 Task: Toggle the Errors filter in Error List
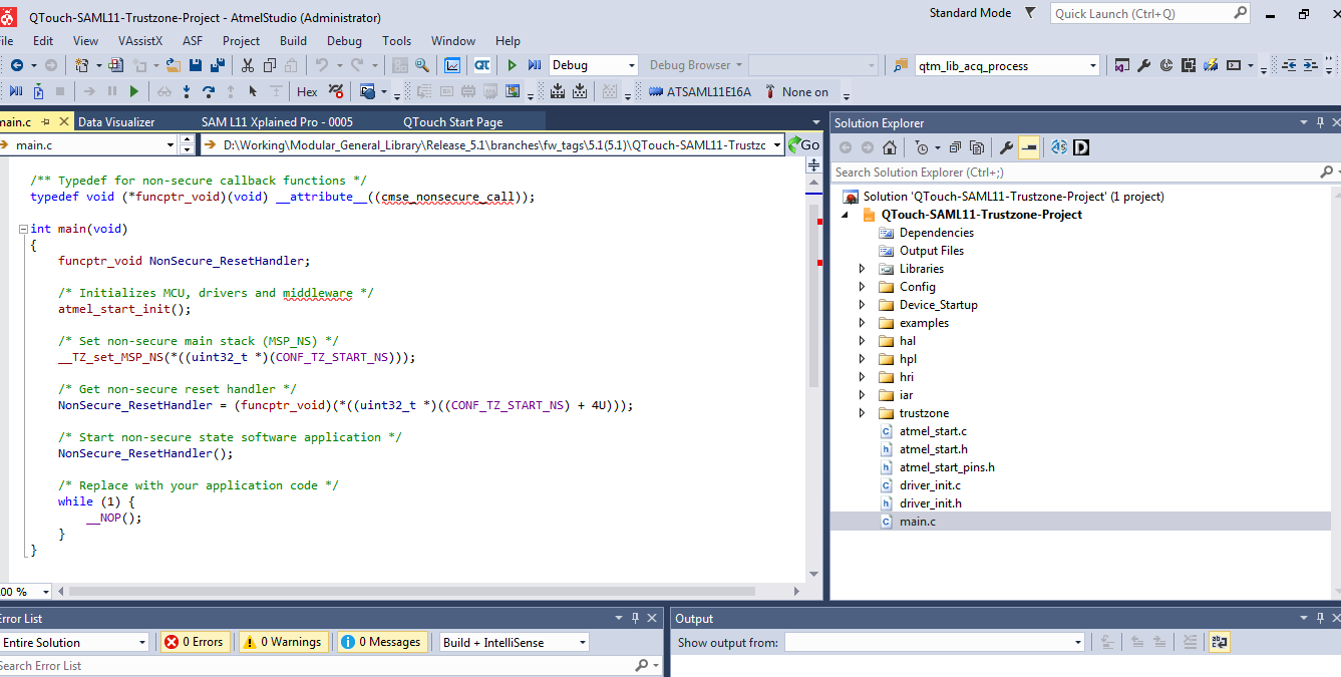(195, 642)
